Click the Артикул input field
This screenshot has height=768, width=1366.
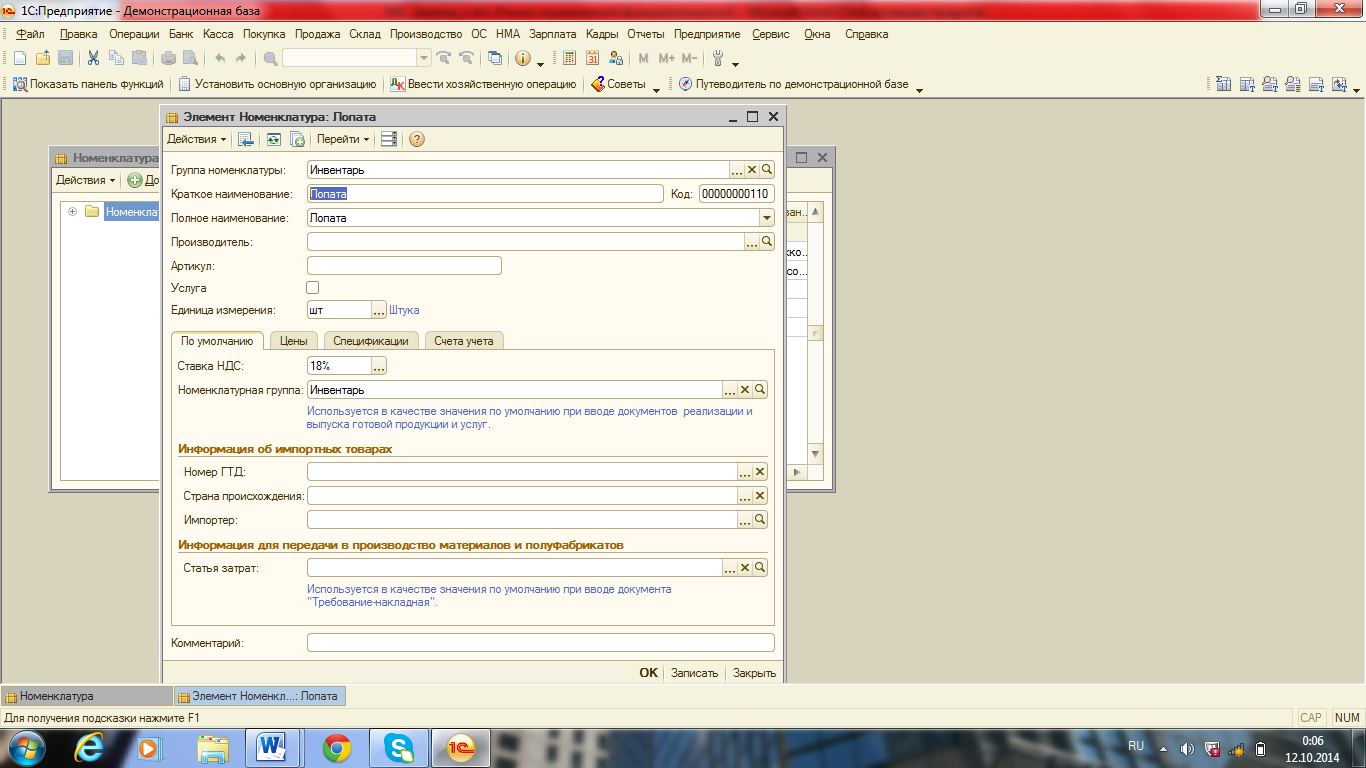(x=404, y=266)
